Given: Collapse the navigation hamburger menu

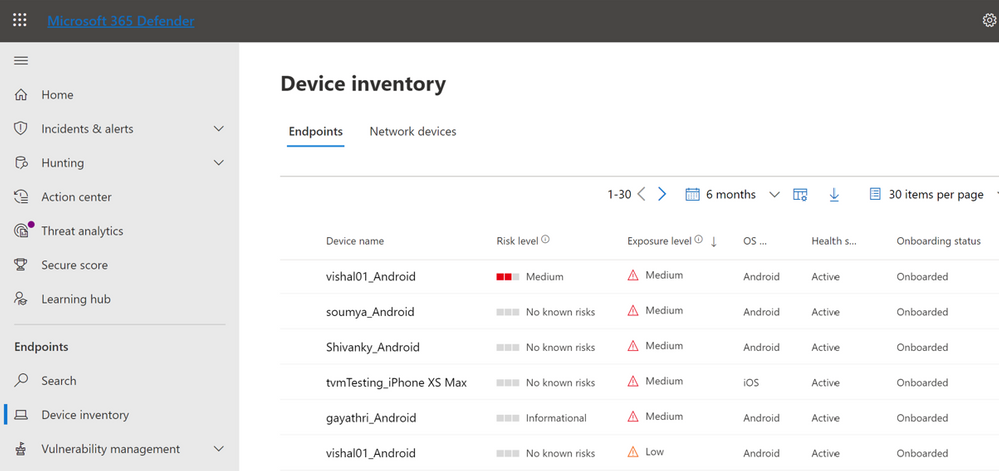Looking at the screenshot, I should 20,61.
